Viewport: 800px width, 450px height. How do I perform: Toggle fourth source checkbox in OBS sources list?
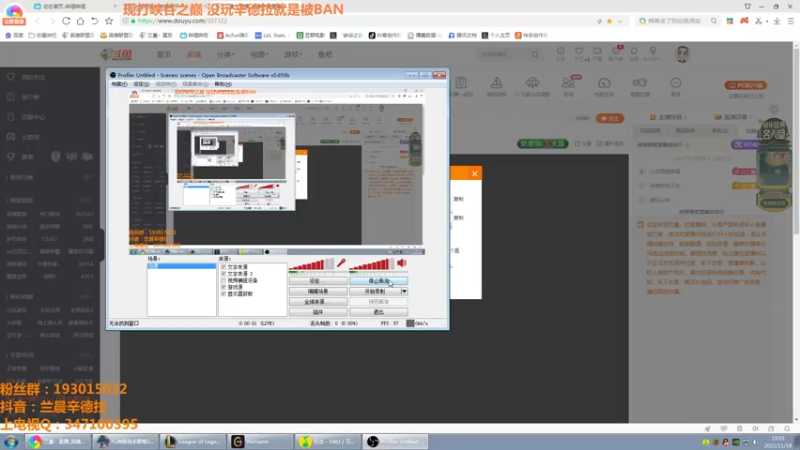223,287
